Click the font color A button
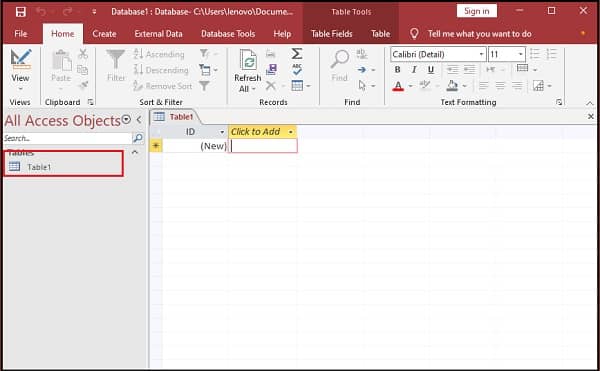This screenshot has width=600, height=371. pos(398,86)
